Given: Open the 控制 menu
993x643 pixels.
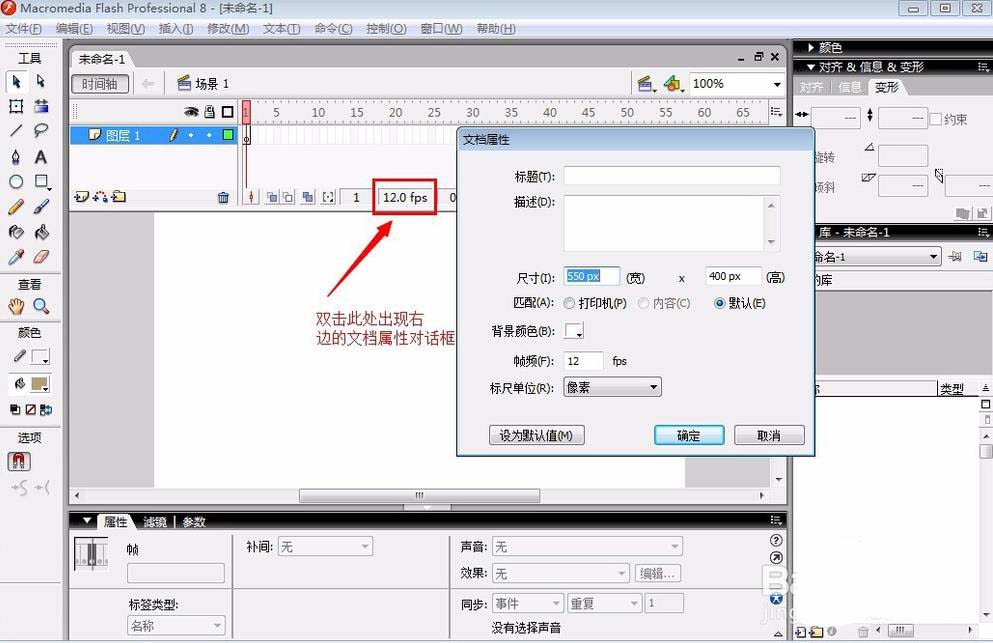Looking at the screenshot, I should click(386, 29).
